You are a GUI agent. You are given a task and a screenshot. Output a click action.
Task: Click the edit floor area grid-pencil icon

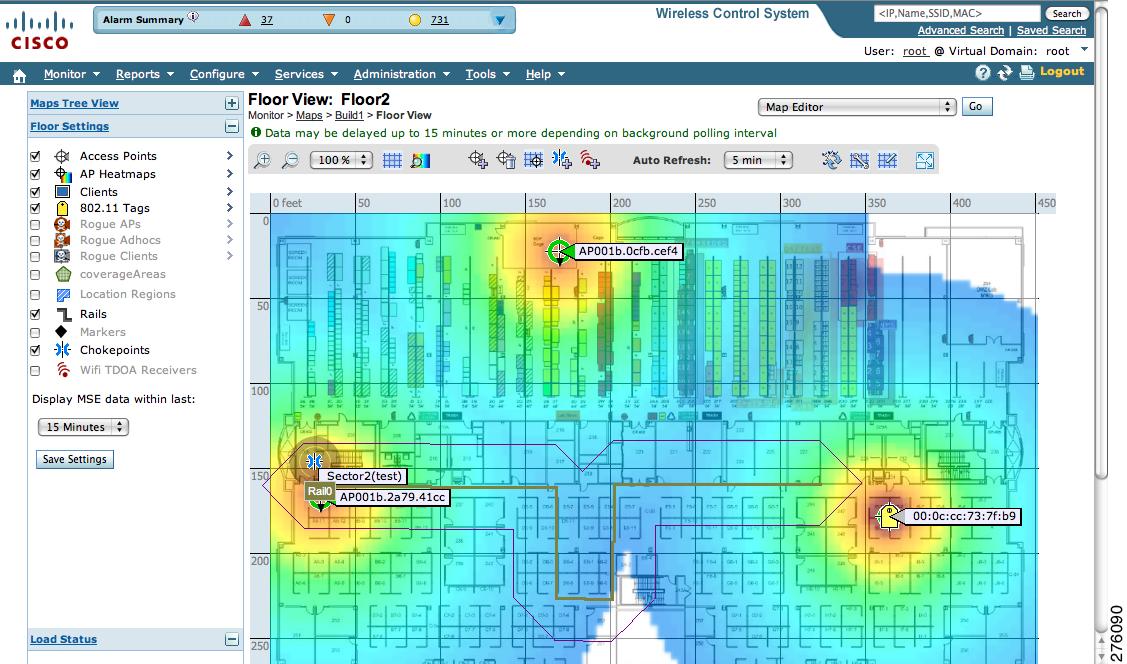(888, 160)
